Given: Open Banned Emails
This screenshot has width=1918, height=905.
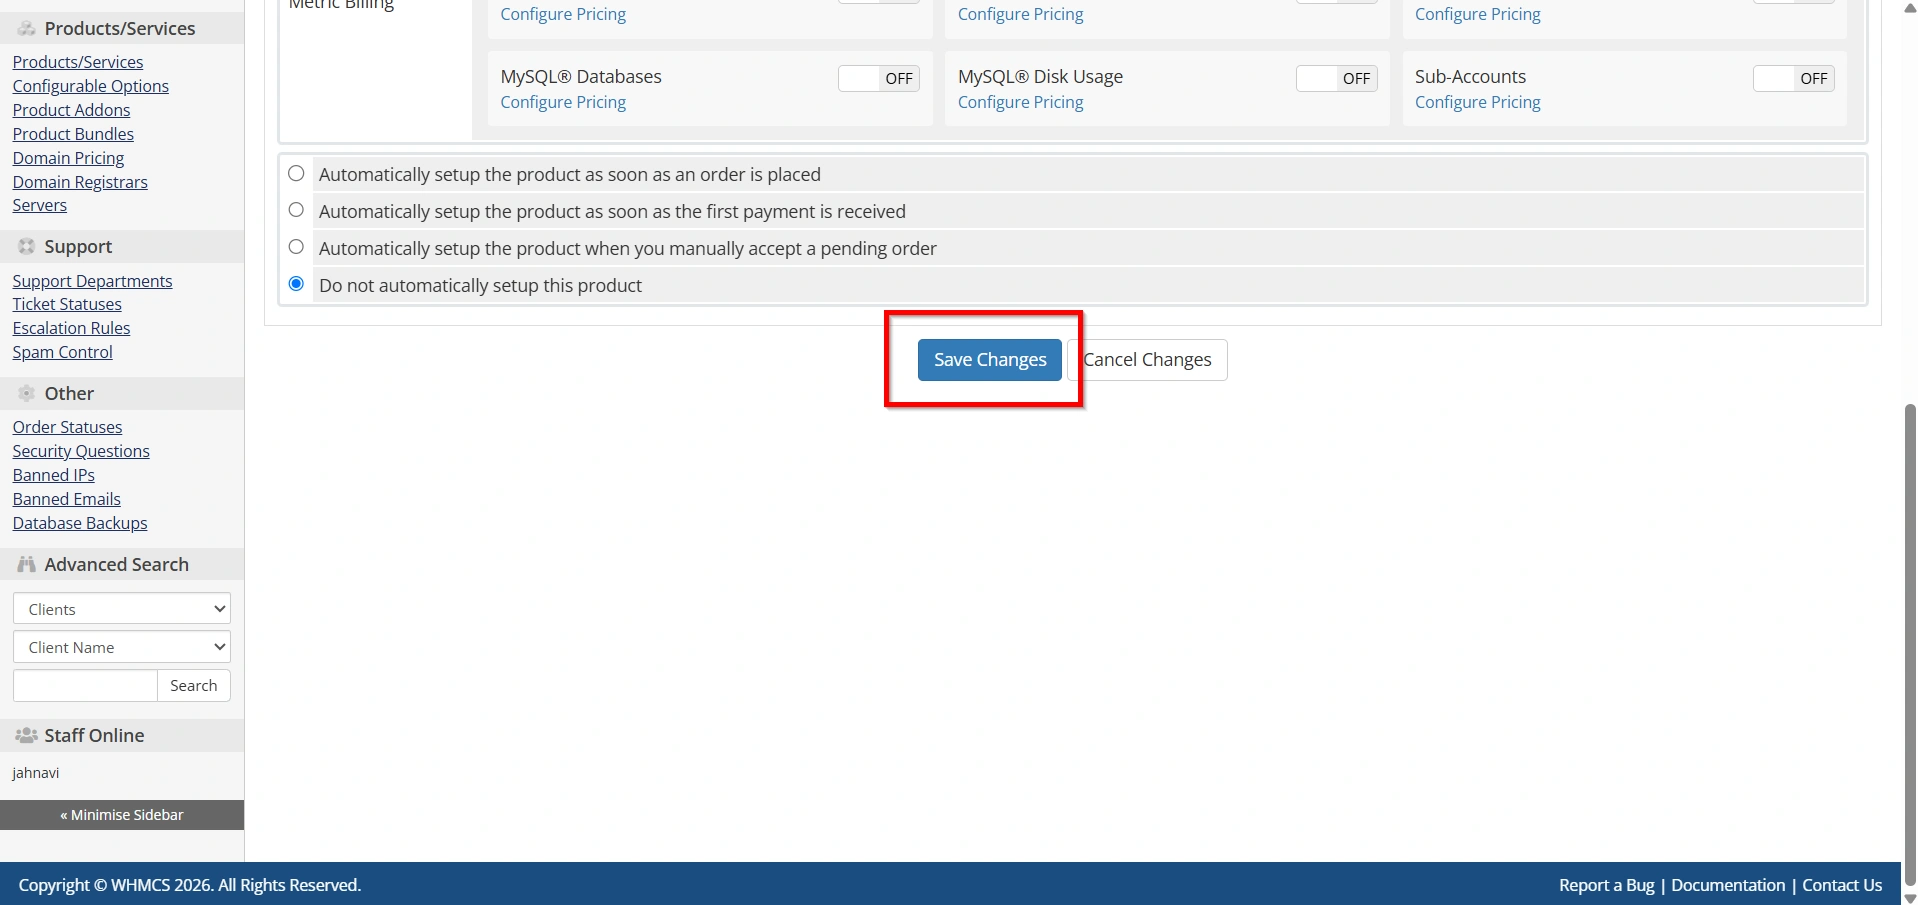Looking at the screenshot, I should (x=66, y=499).
